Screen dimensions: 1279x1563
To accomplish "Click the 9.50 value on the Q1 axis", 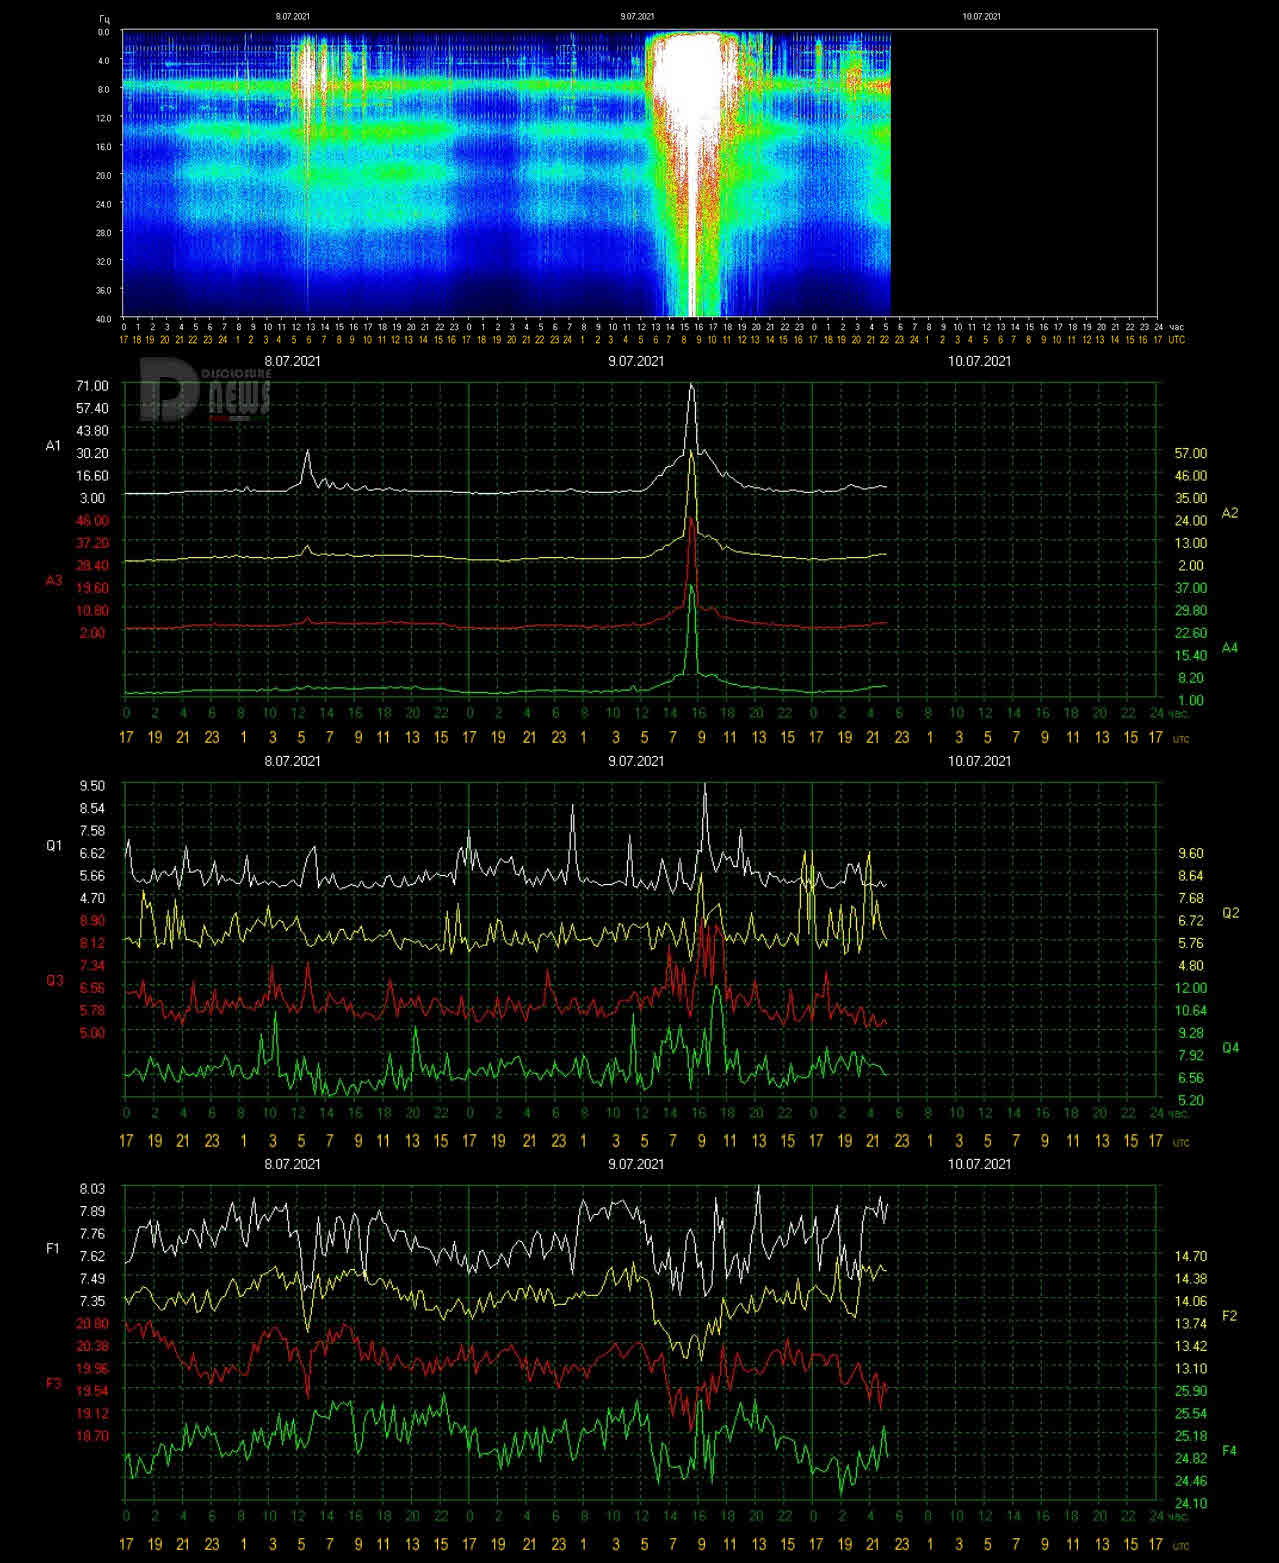I will (91, 786).
